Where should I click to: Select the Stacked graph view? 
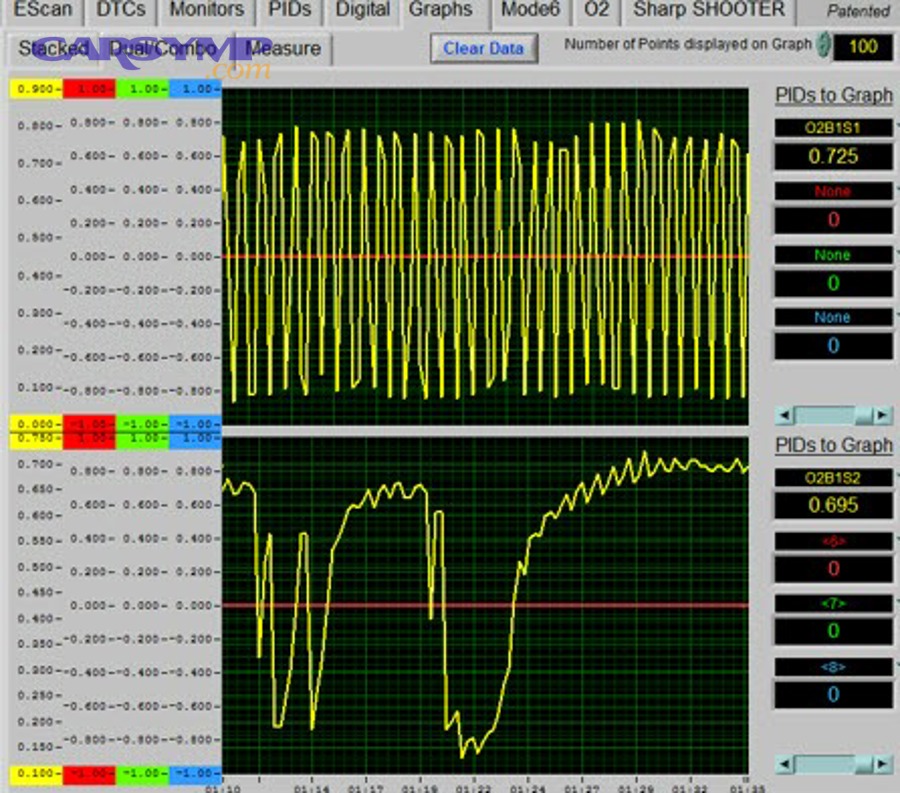pyautogui.click(x=52, y=48)
